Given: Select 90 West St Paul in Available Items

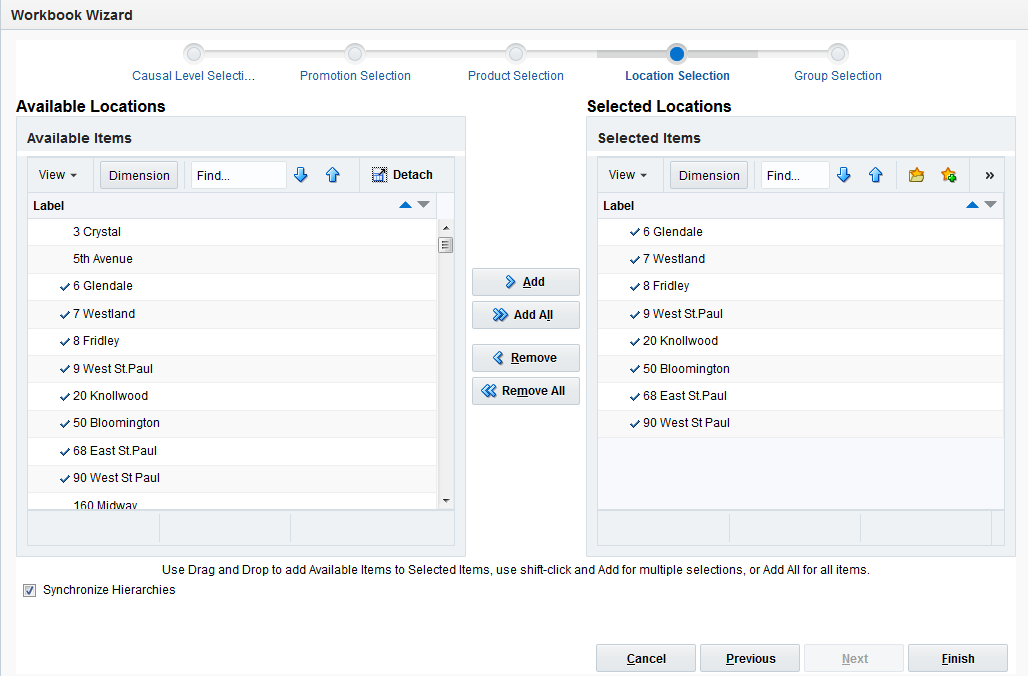Looking at the screenshot, I should pos(232,478).
